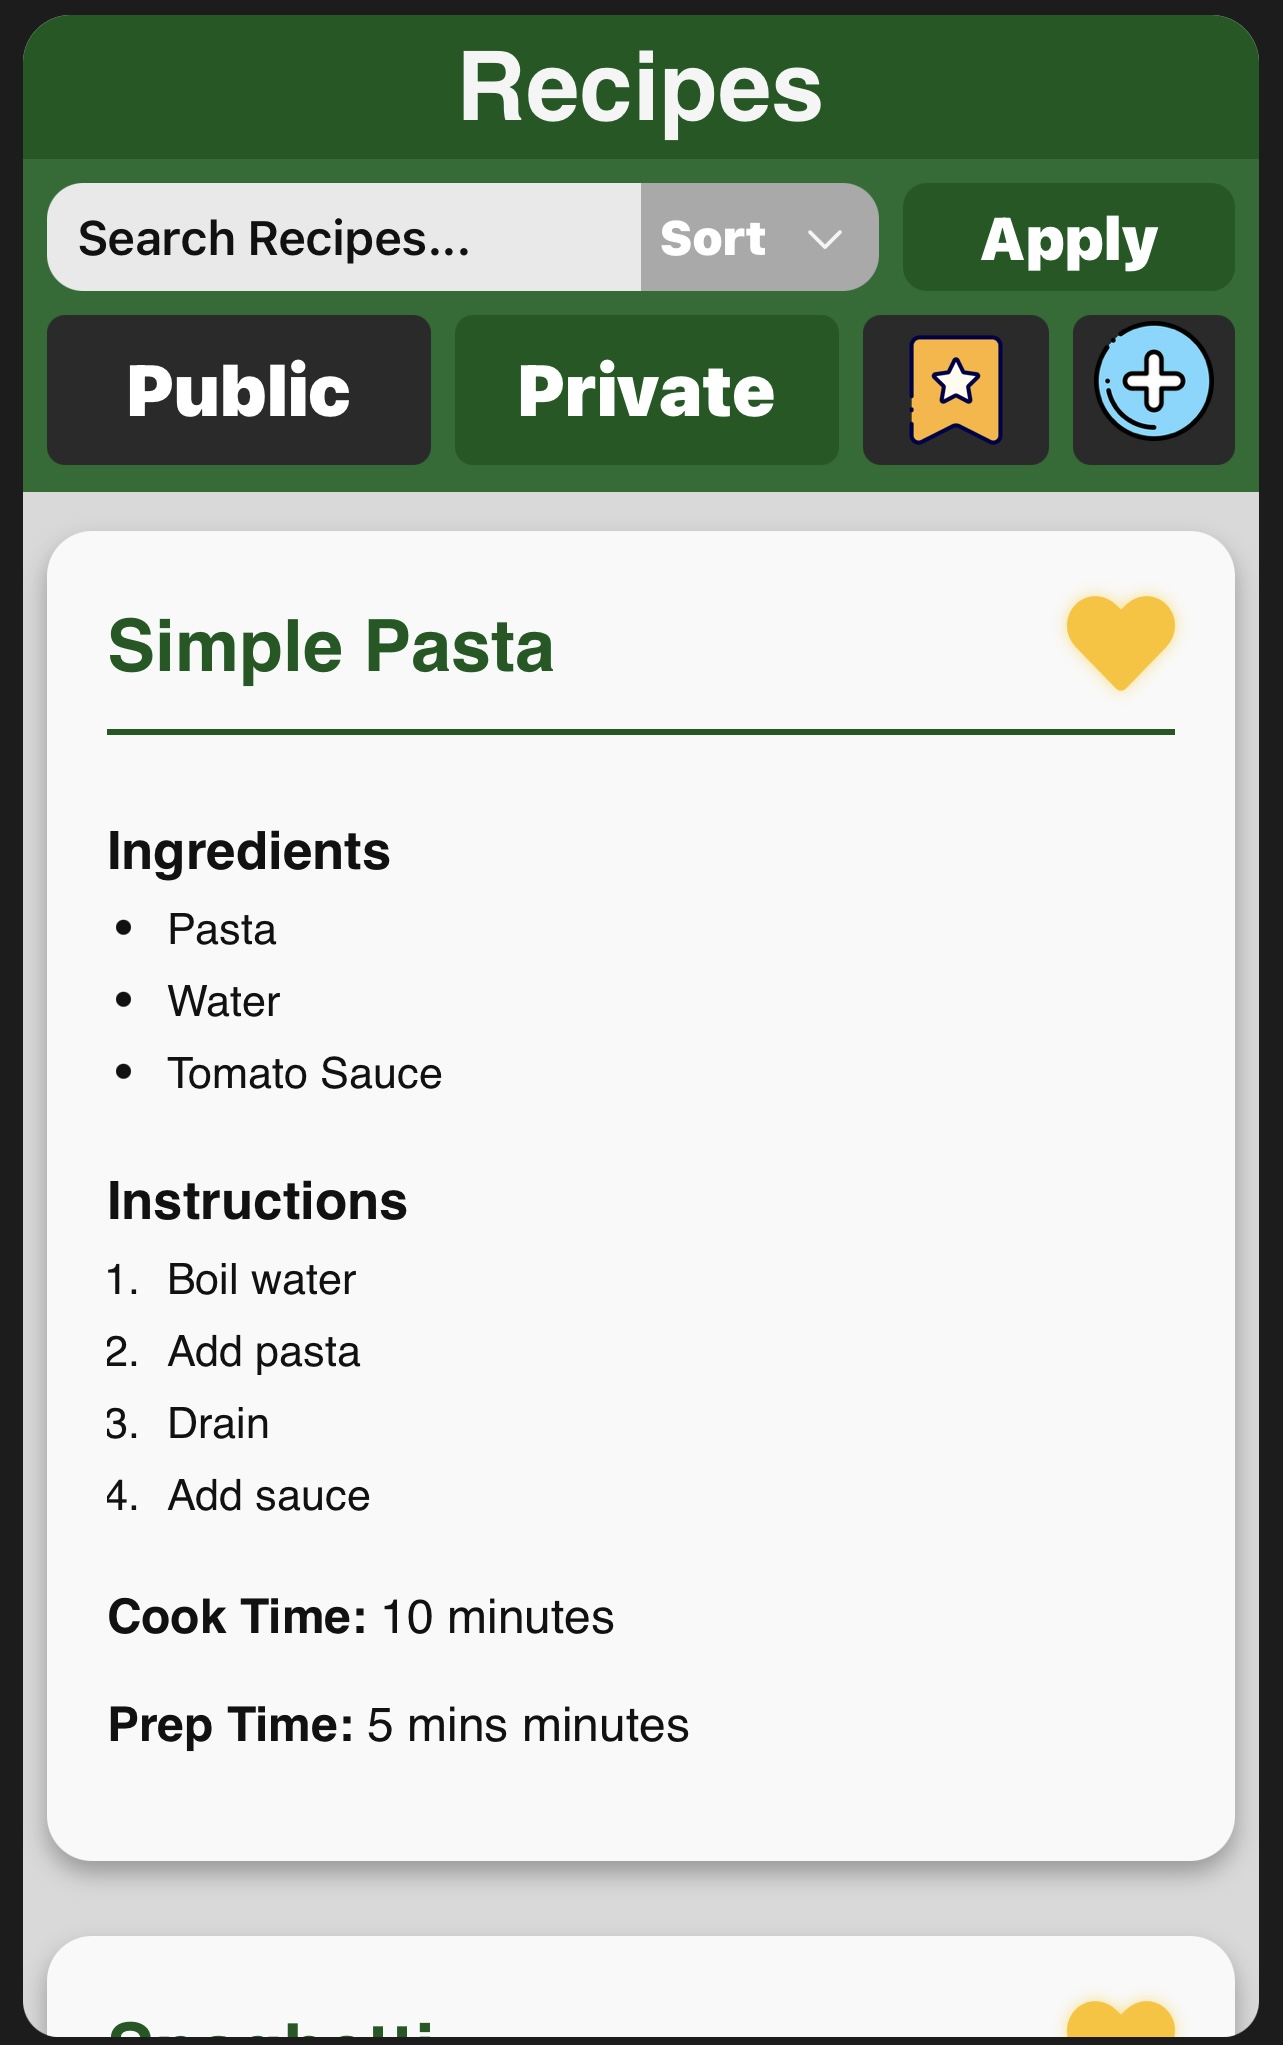
Task: Select the Ingredients heading
Action: pyautogui.click(x=249, y=851)
